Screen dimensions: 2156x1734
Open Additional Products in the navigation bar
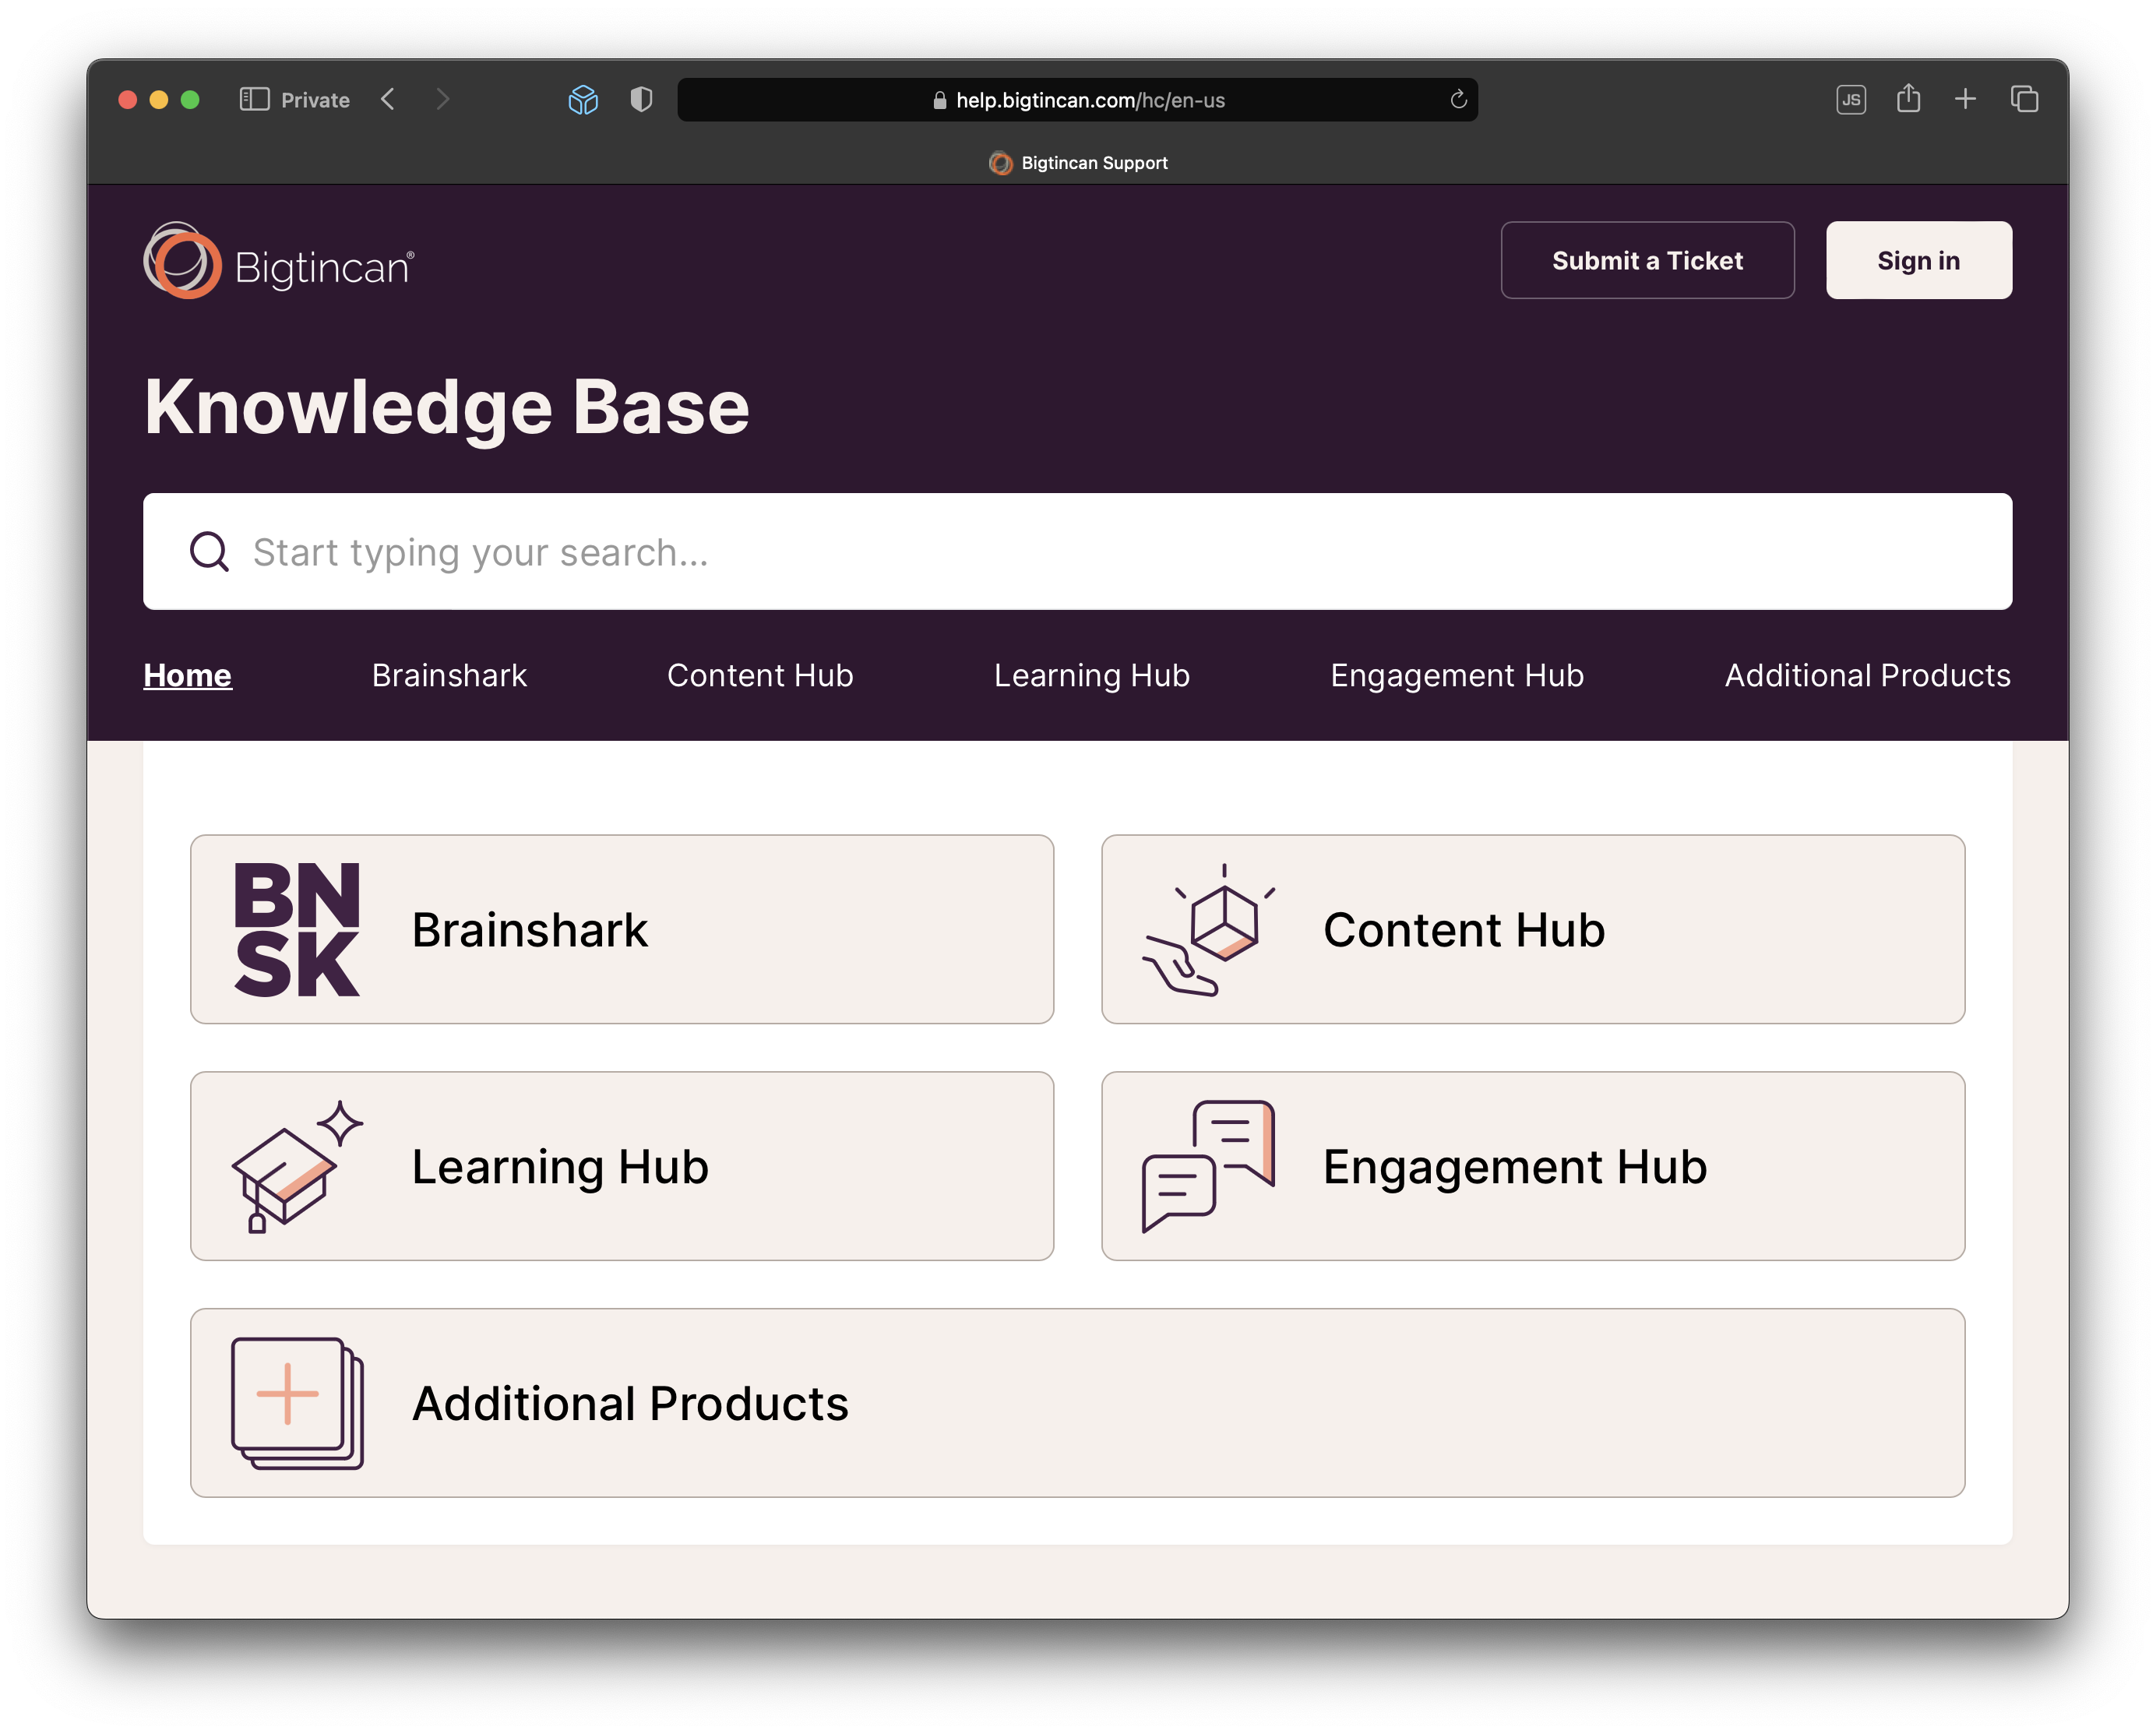[1867, 676]
